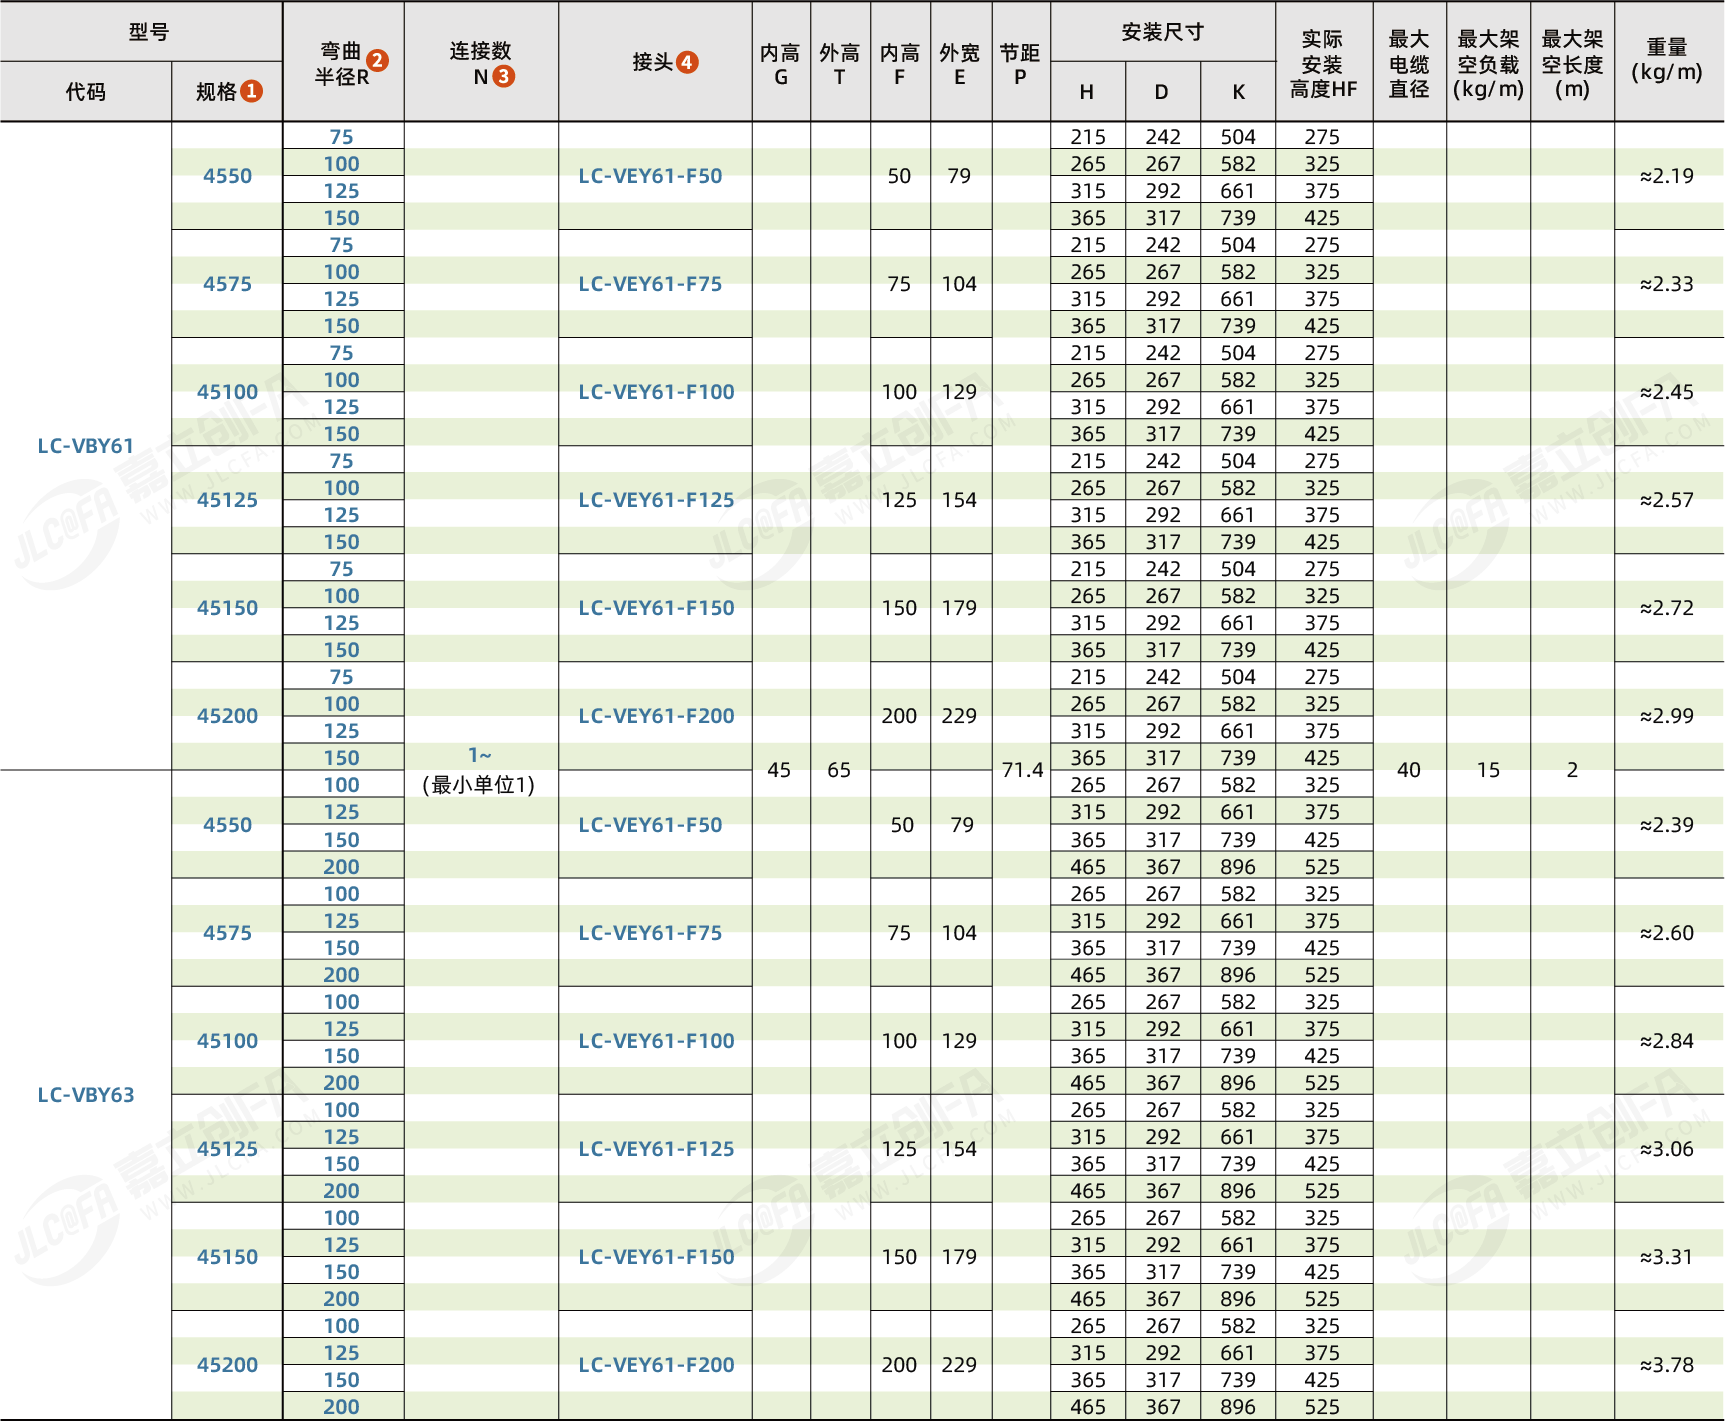Click the orange number 2 marker beside 弯曲半径R
The image size is (1725, 1422).
[x=378, y=60]
